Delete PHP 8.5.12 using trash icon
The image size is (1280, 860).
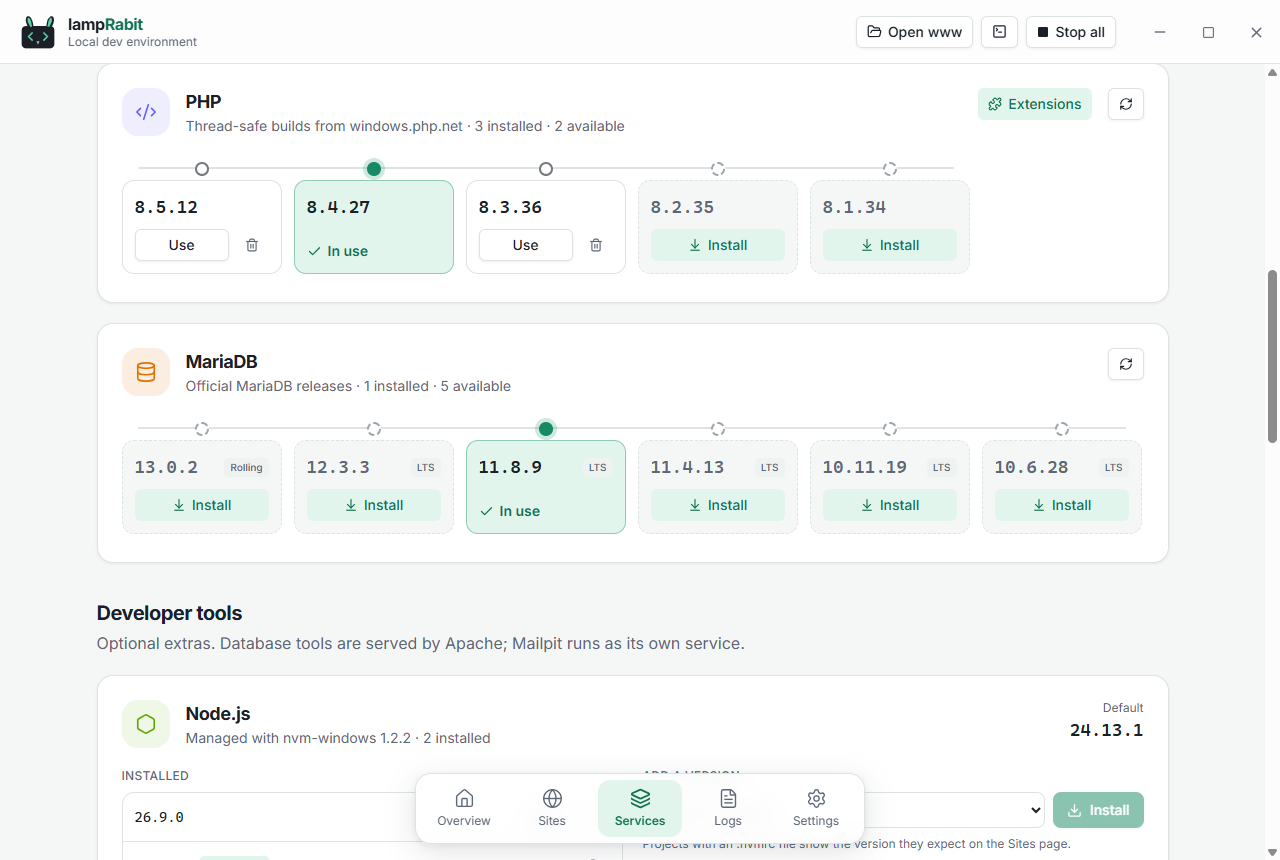point(252,245)
